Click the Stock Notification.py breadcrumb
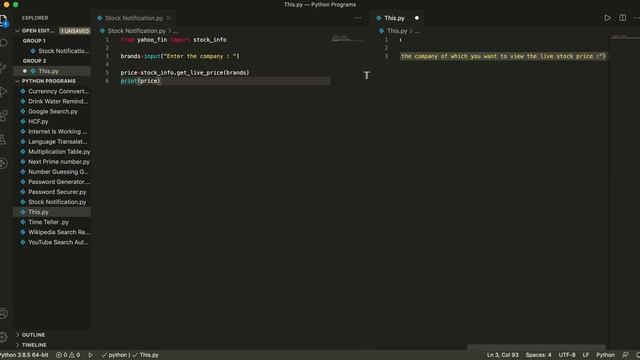The image size is (640, 360). point(136,31)
